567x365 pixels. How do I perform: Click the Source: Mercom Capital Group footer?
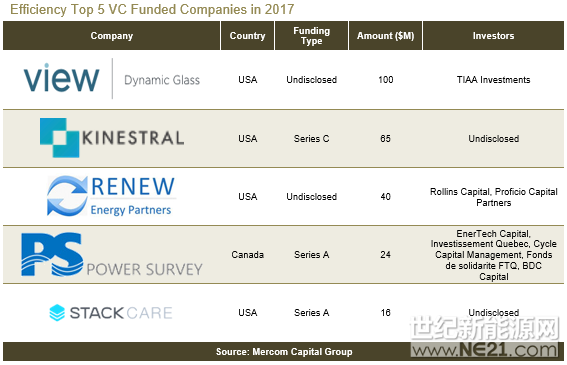click(x=284, y=352)
